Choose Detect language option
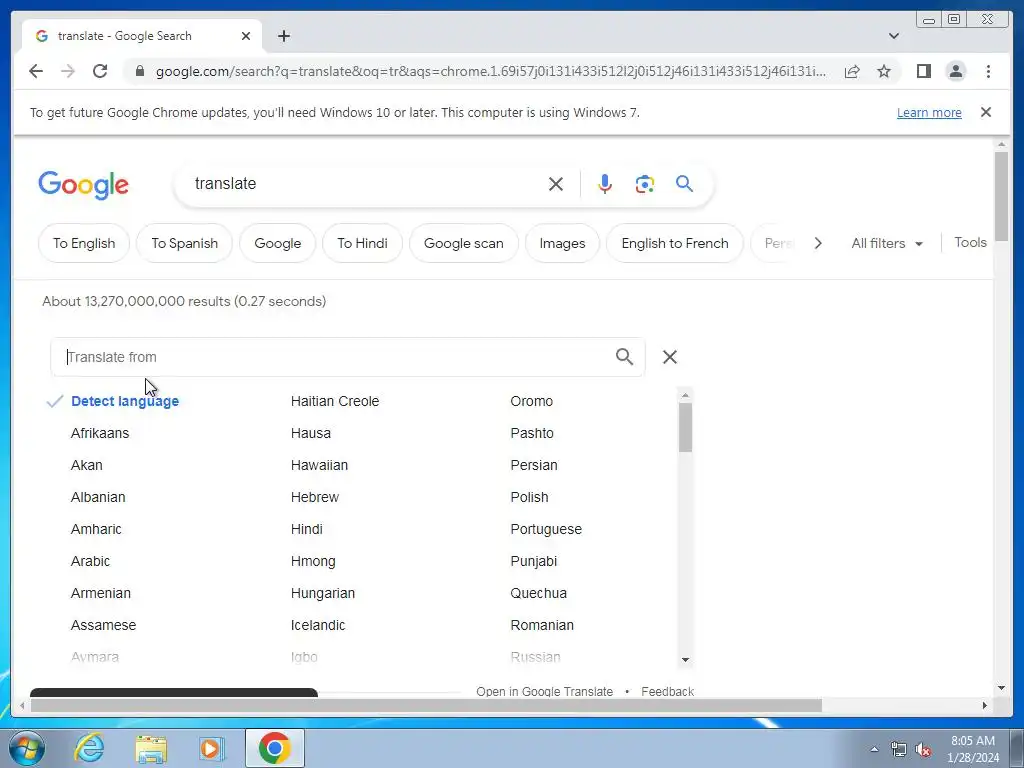Image resolution: width=1024 pixels, height=768 pixels. (125, 401)
